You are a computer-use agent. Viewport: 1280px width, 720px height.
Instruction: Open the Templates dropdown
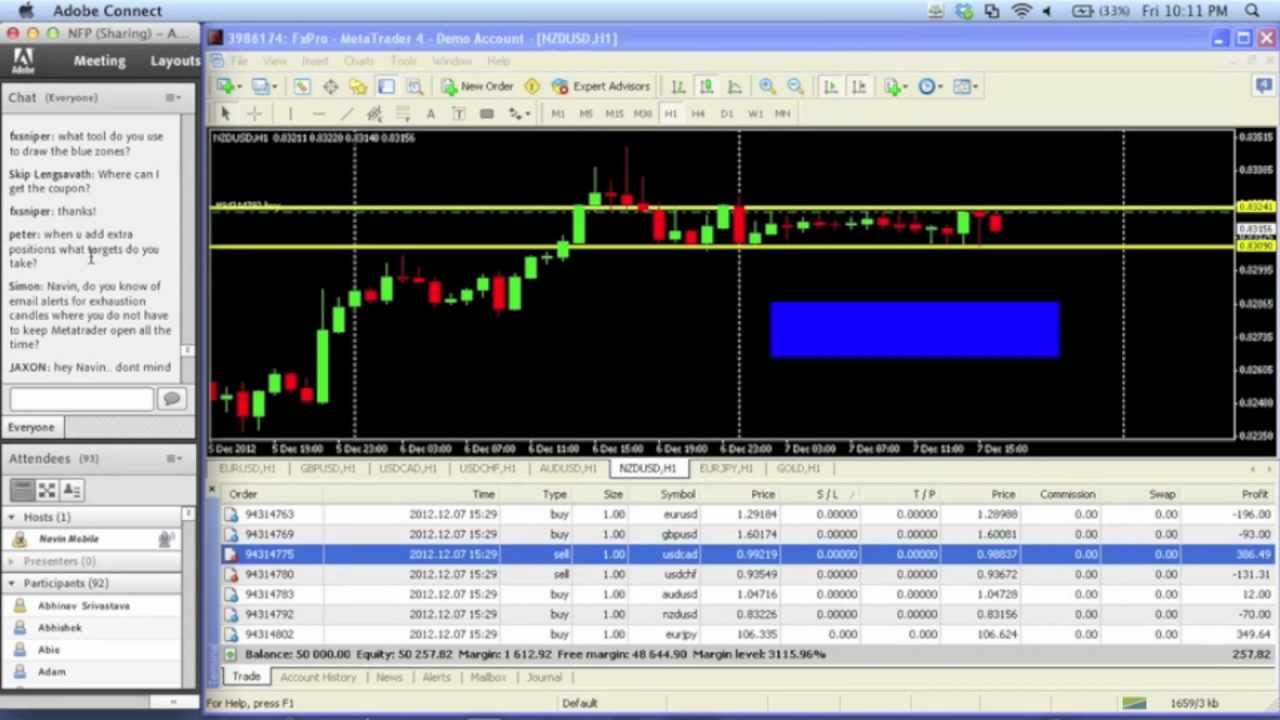[966, 86]
